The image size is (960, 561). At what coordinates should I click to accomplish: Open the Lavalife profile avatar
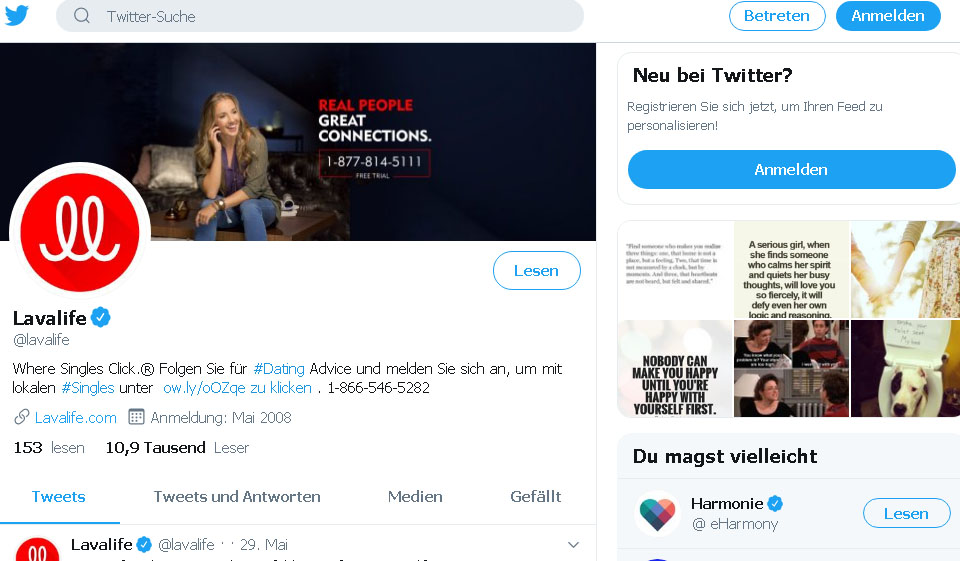(x=80, y=232)
